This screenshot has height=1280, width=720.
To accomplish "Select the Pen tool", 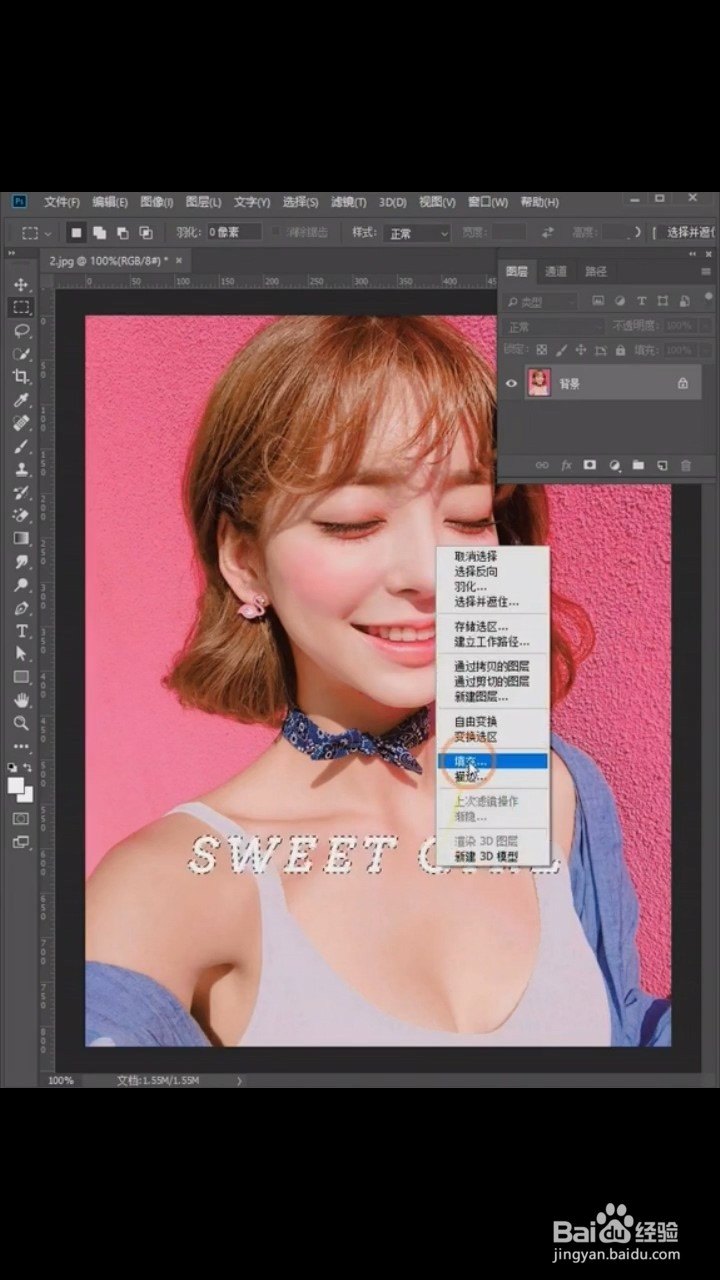I will point(21,608).
